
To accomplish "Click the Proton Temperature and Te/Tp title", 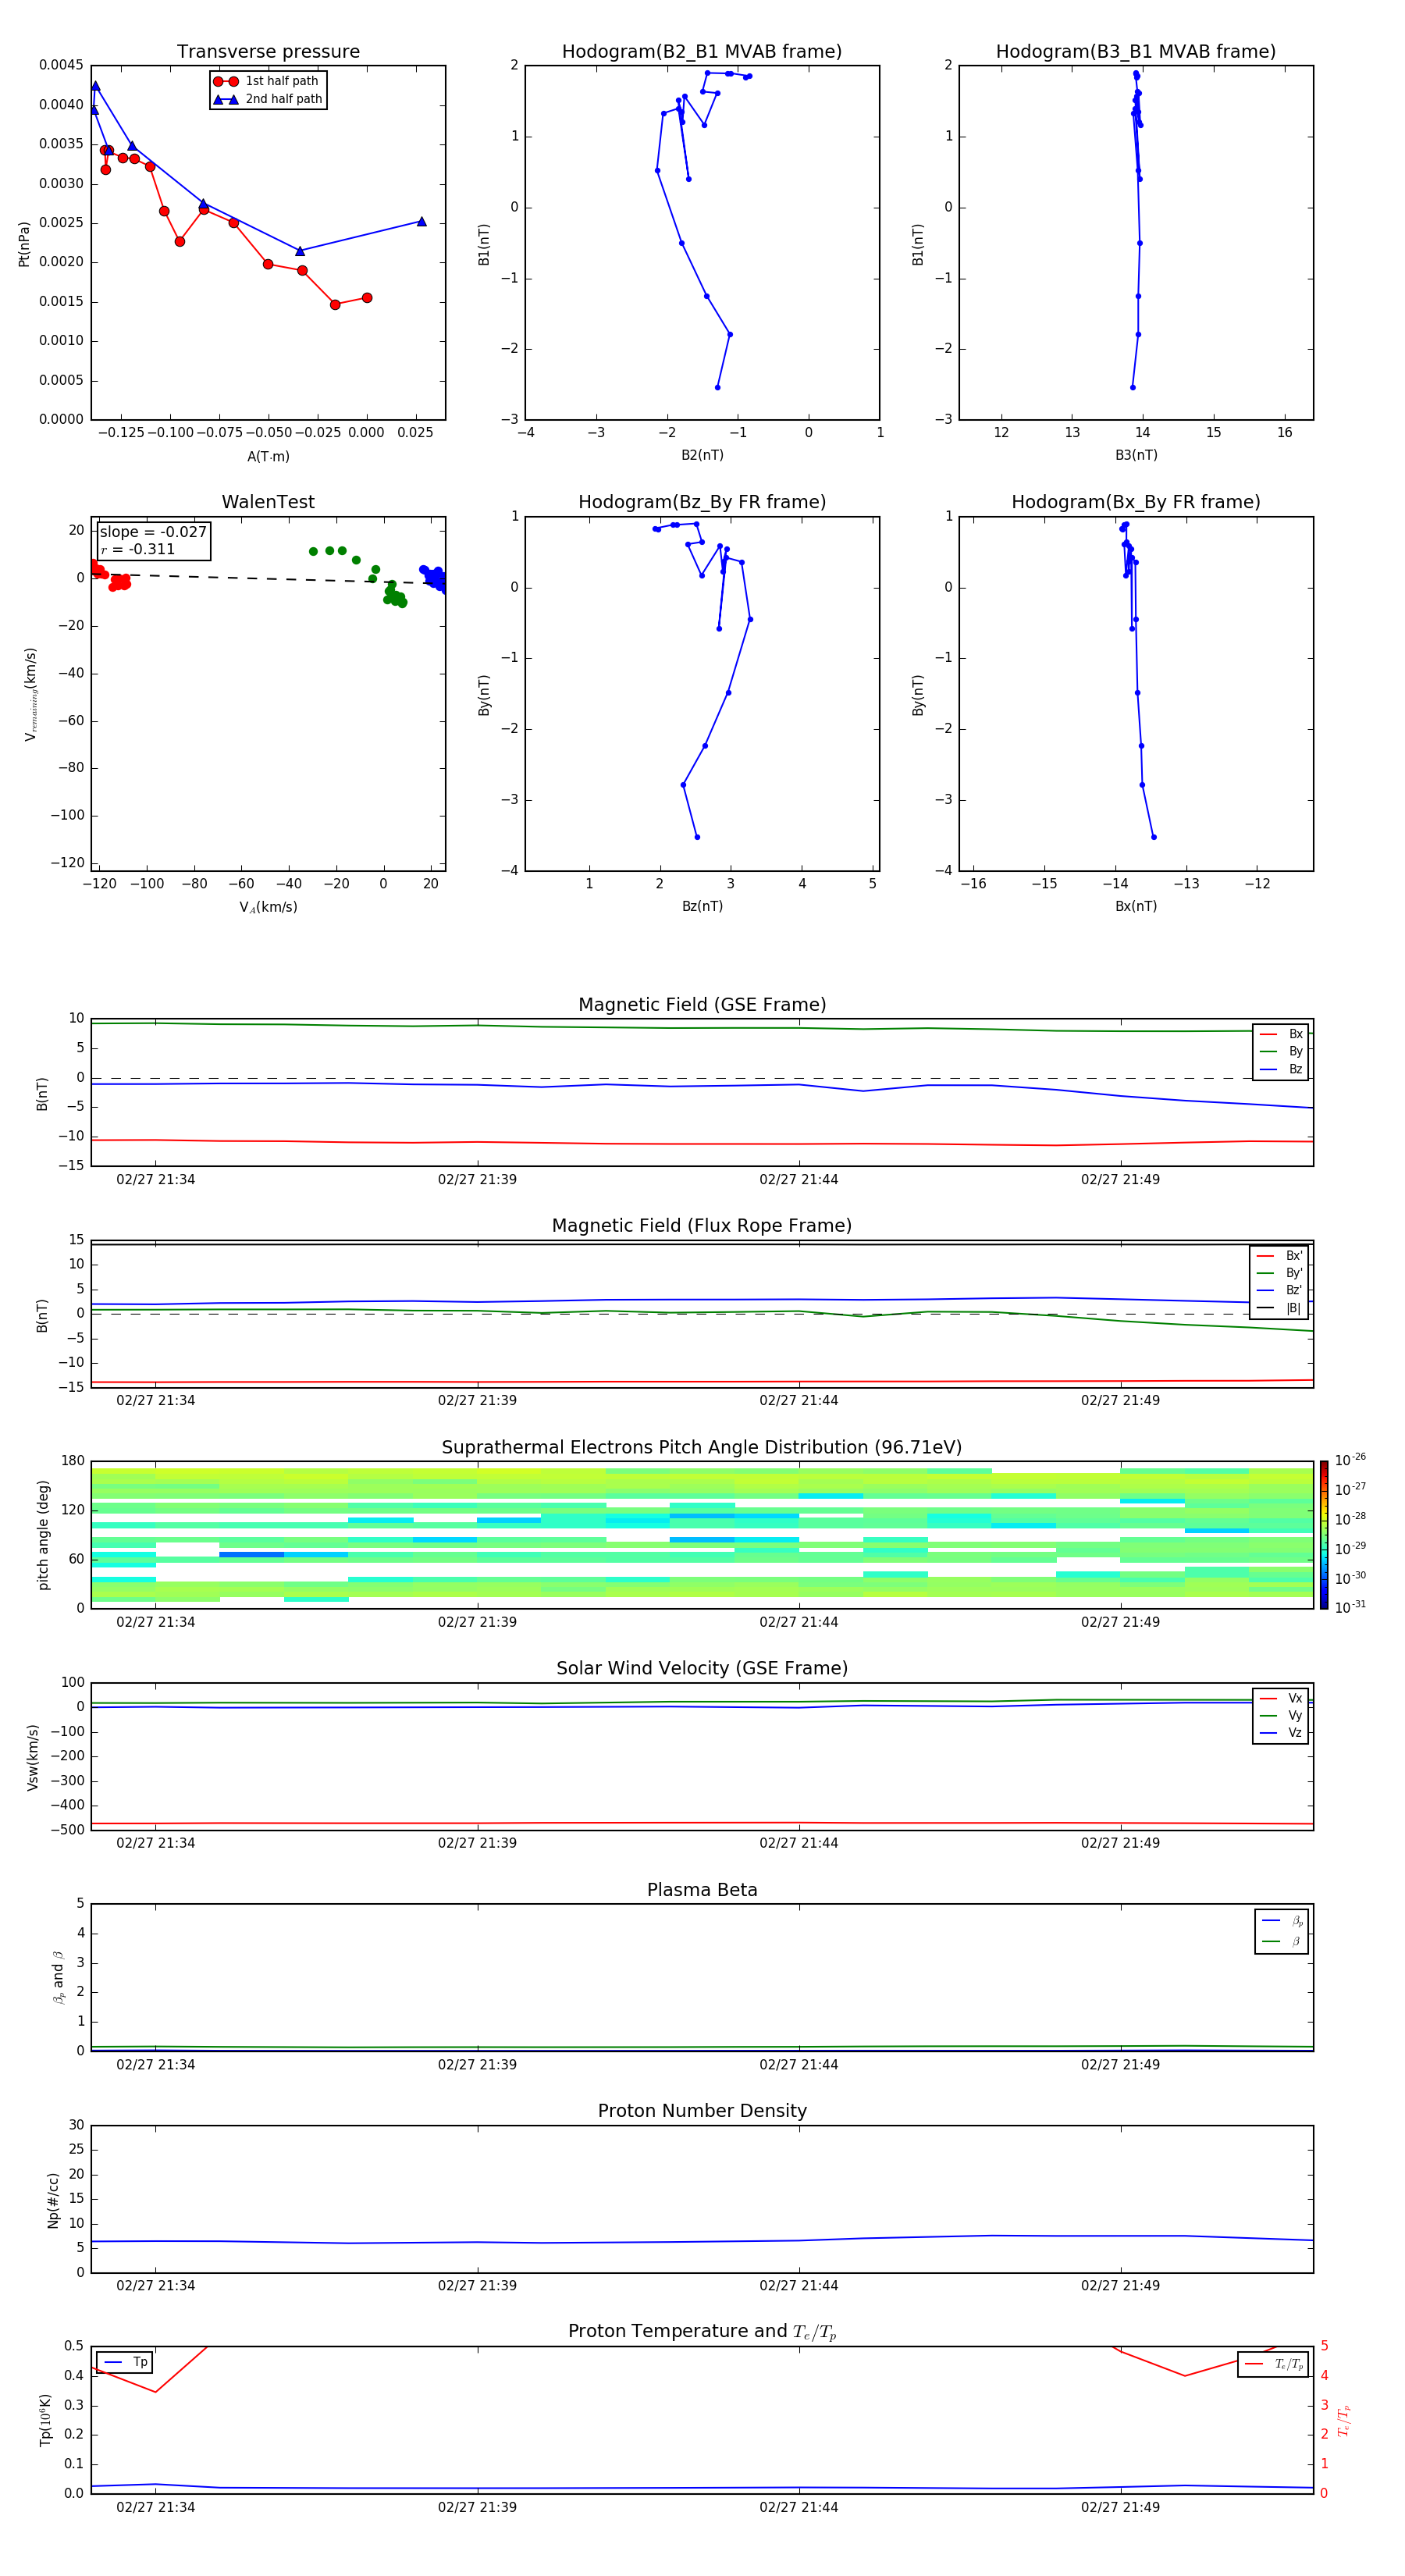I will [x=702, y=2332].
